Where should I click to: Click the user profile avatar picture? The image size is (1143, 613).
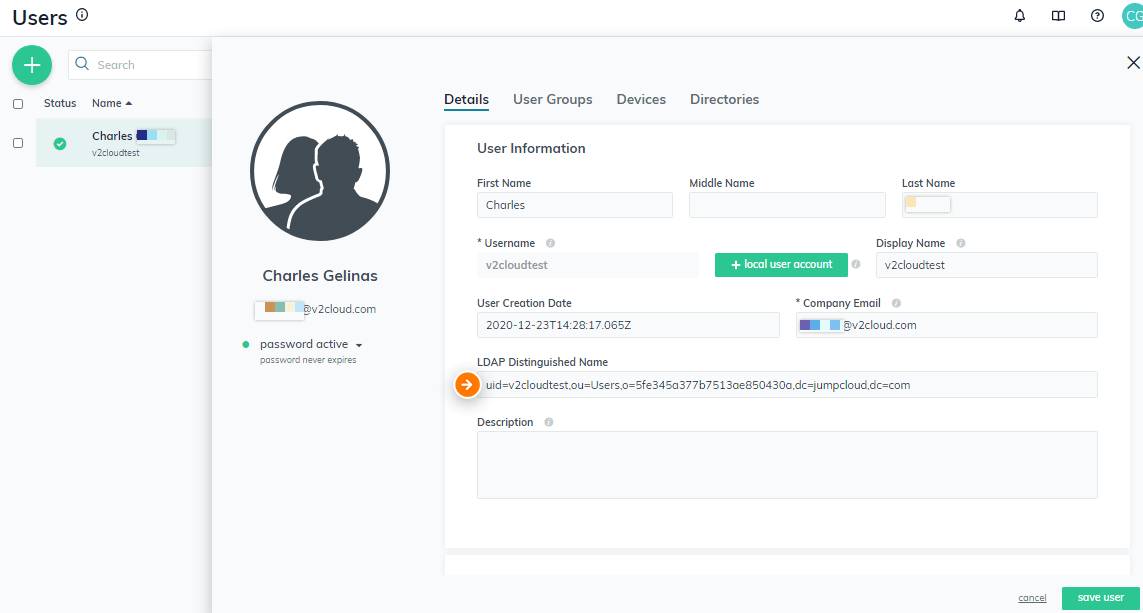320,171
